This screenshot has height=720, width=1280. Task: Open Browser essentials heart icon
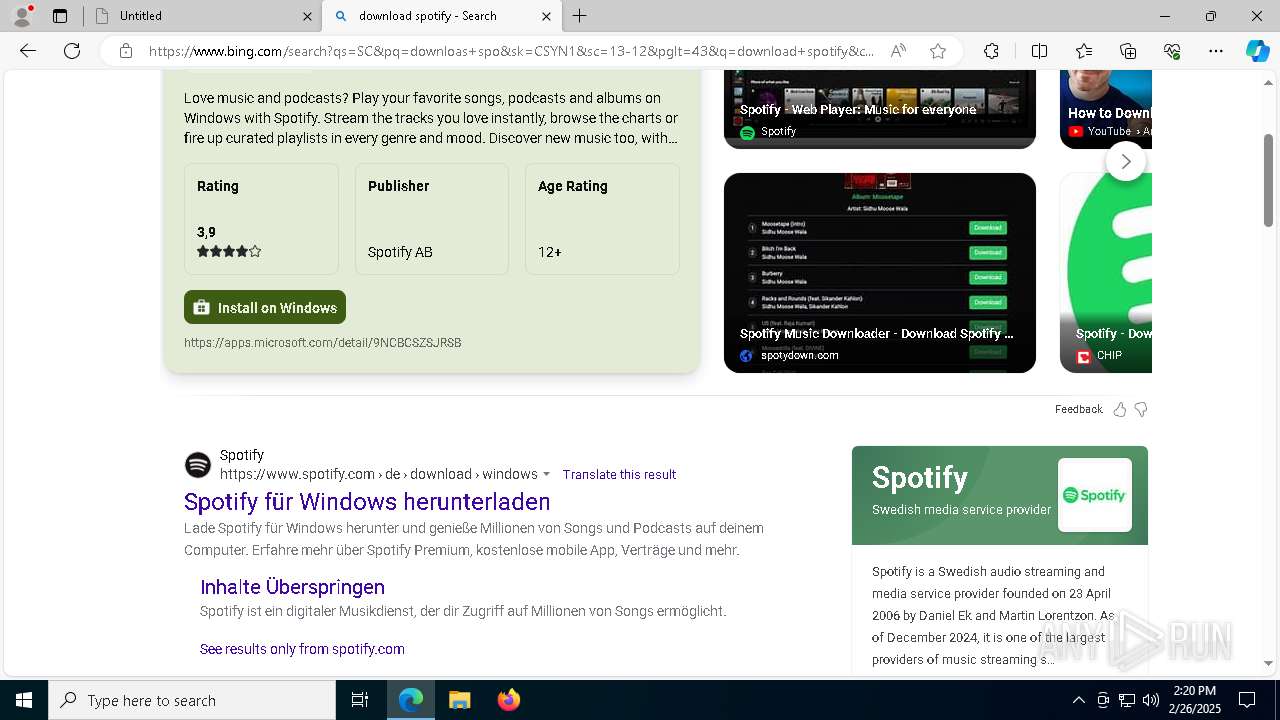1172,51
